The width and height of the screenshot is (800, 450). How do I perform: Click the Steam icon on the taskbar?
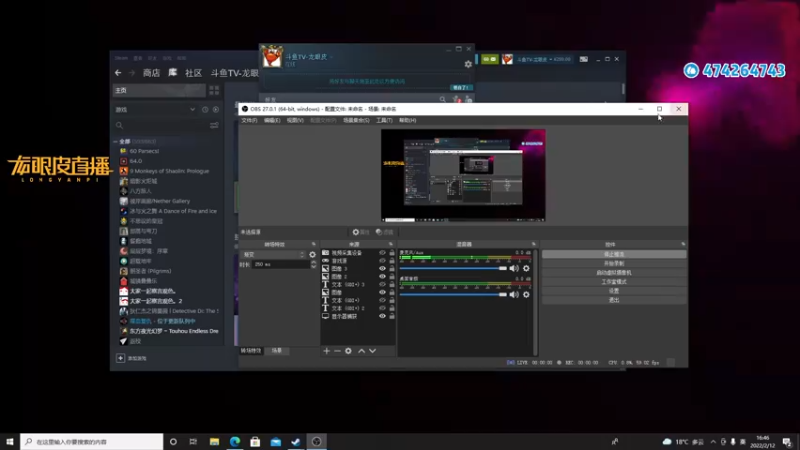click(296, 441)
